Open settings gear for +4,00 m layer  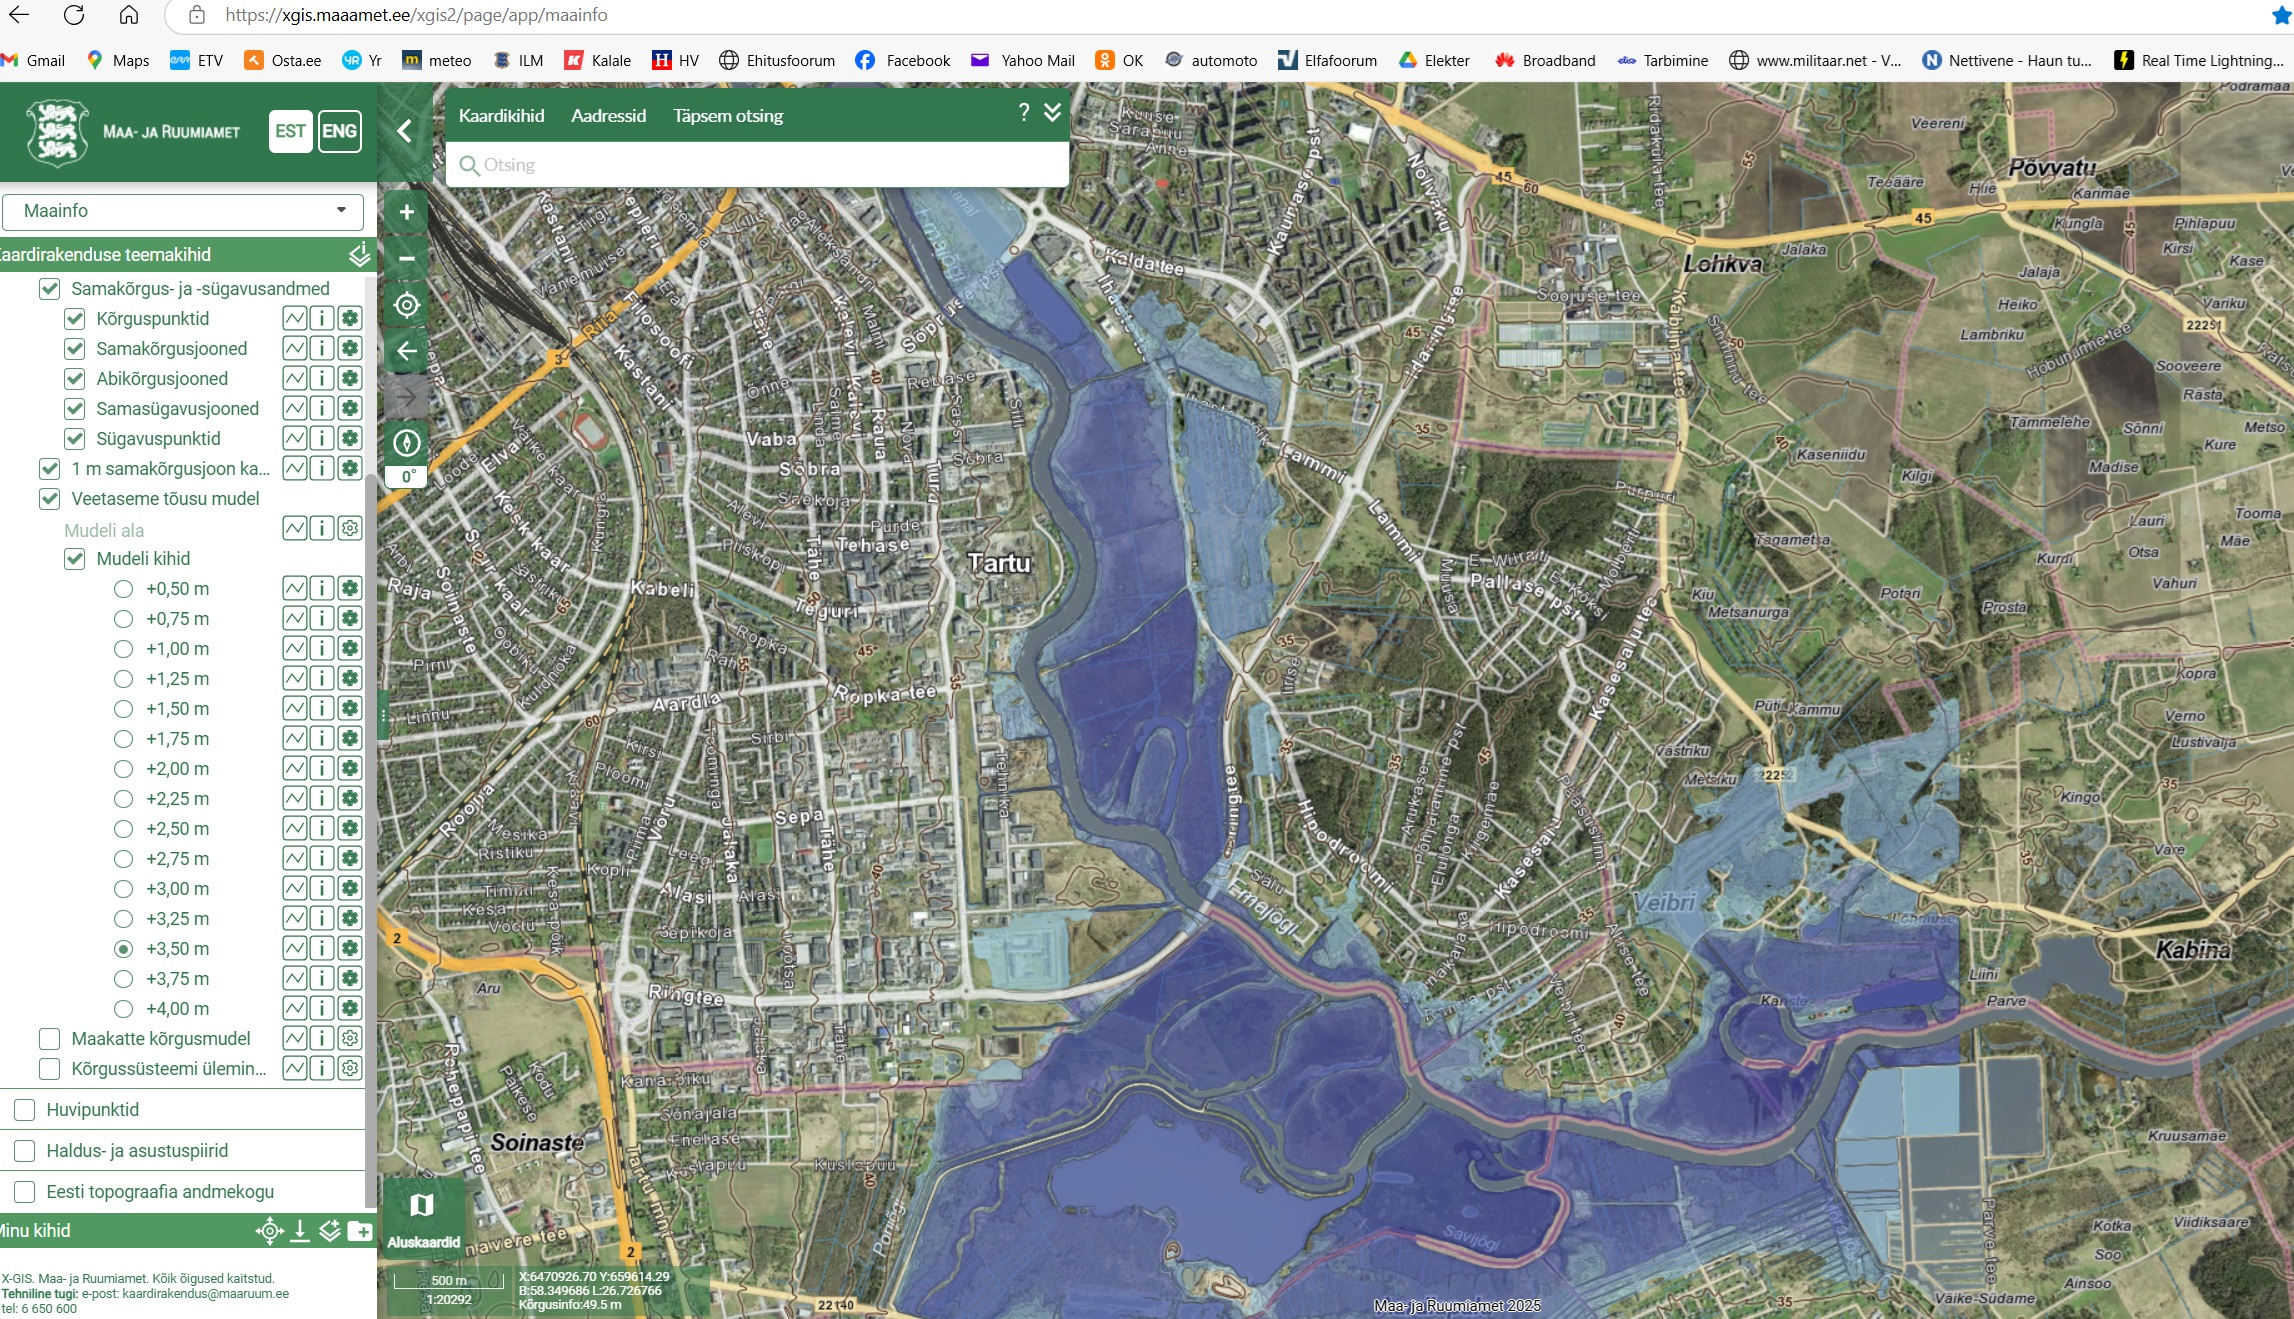click(350, 1009)
